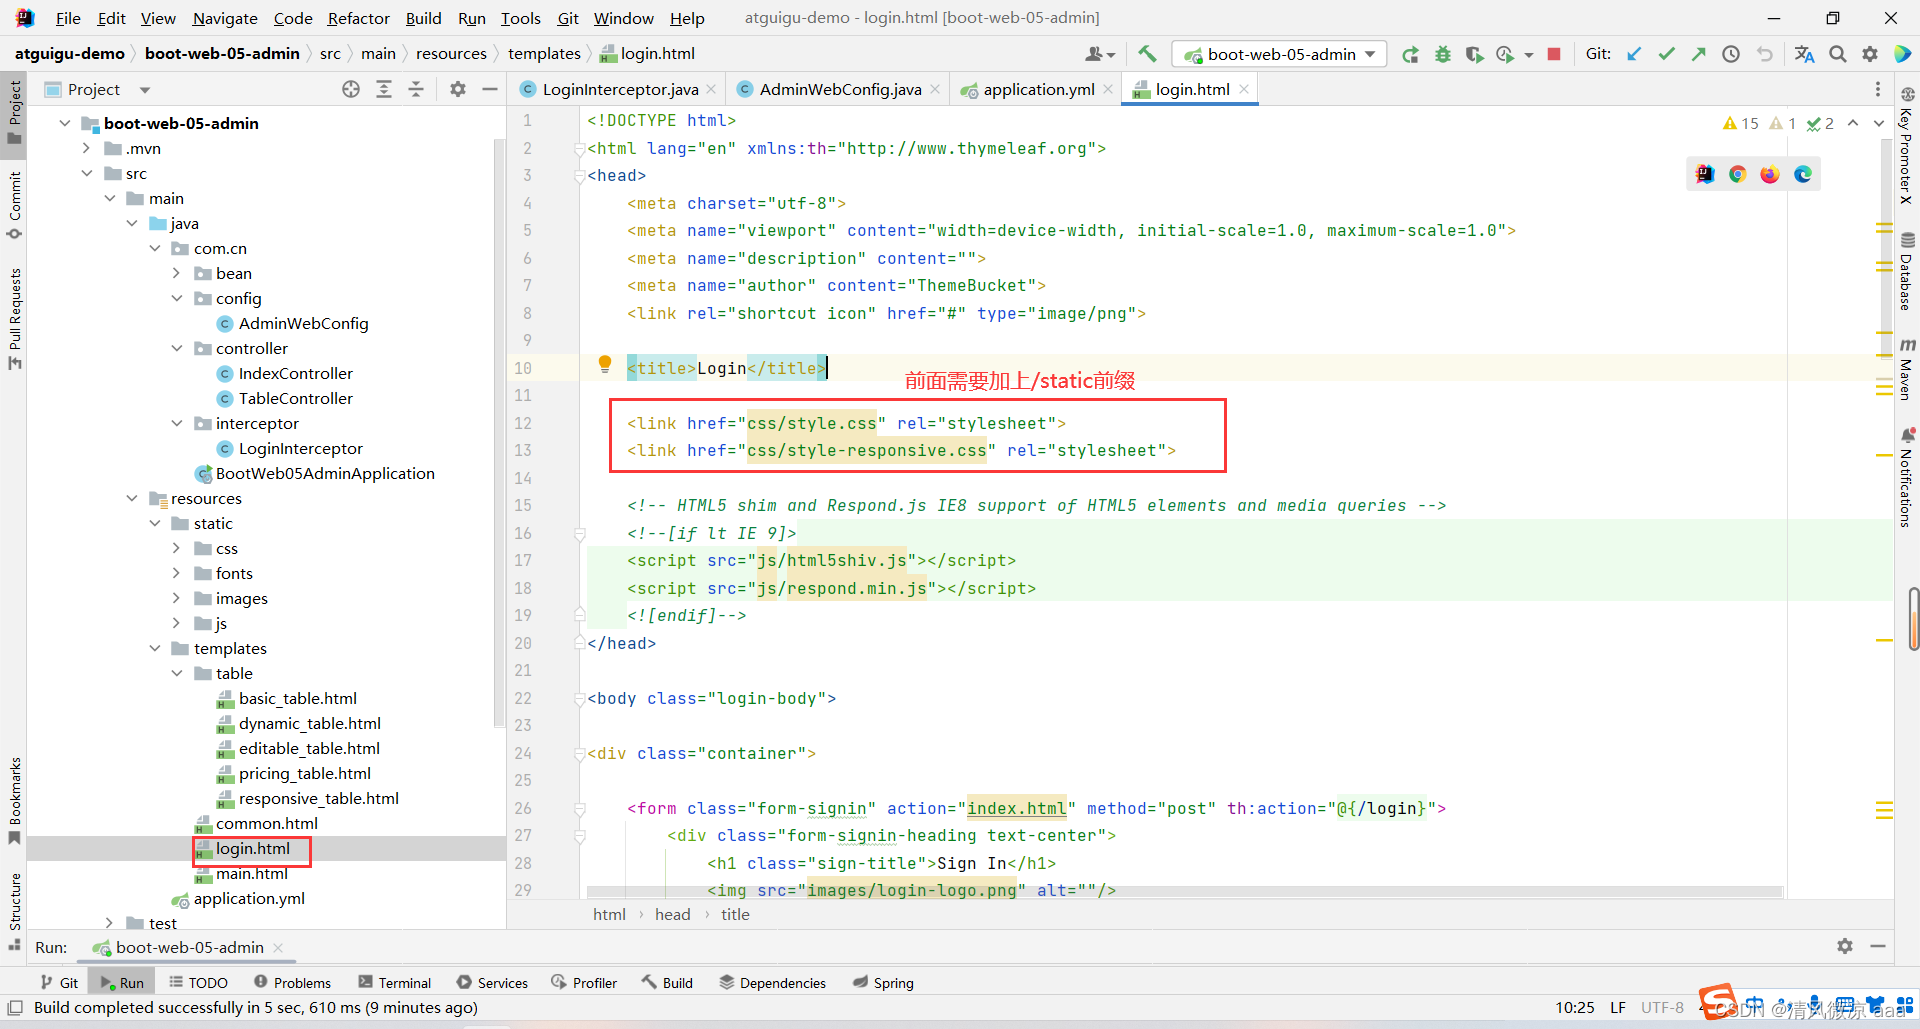The width and height of the screenshot is (1920, 1029).
Task: Open Run panel settings gear icon
Action: pos(1845,946)
